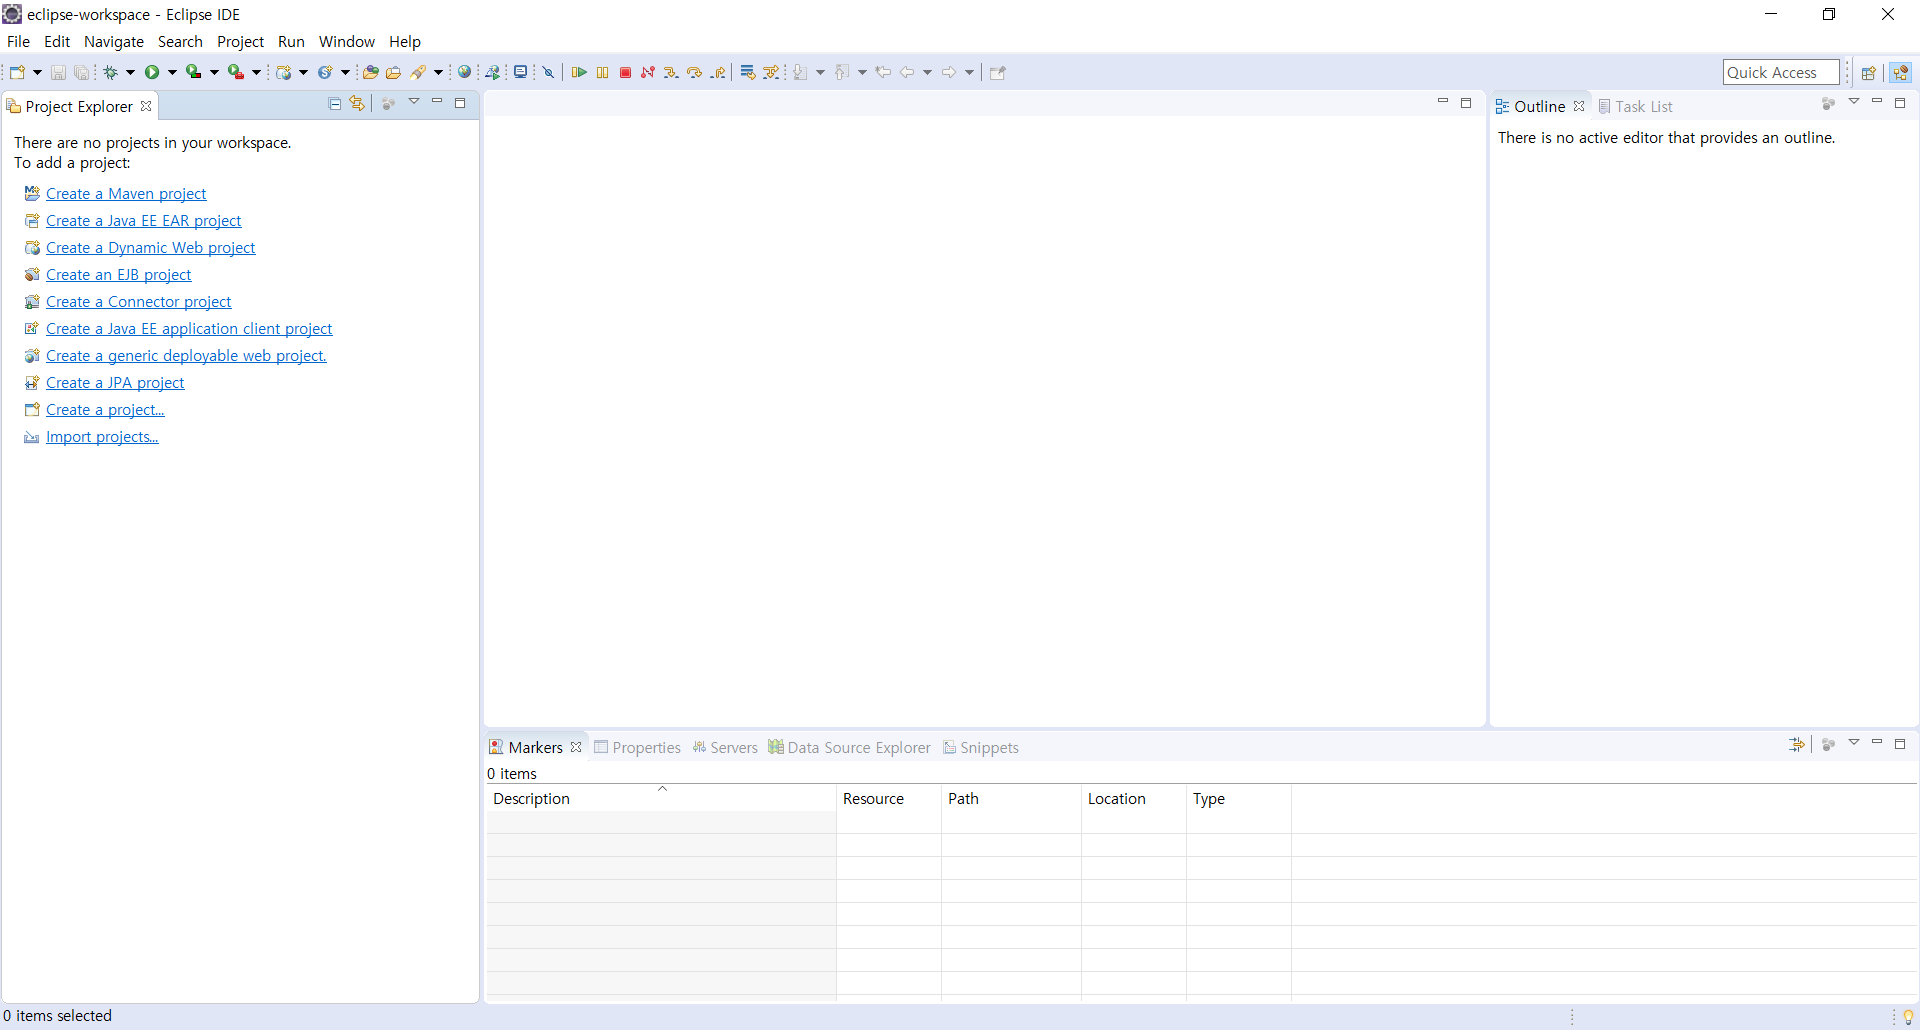The image size is (1920, 1030).
Task: Click Create a Java EE EAR project link
Action: point(144,220)
